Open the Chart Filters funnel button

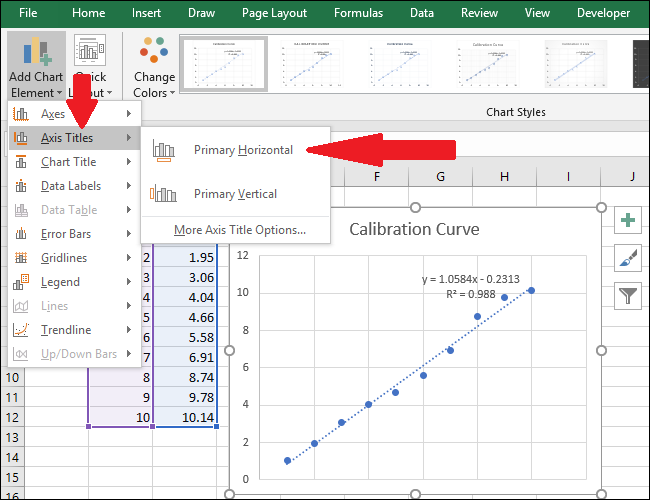point(628,296)
